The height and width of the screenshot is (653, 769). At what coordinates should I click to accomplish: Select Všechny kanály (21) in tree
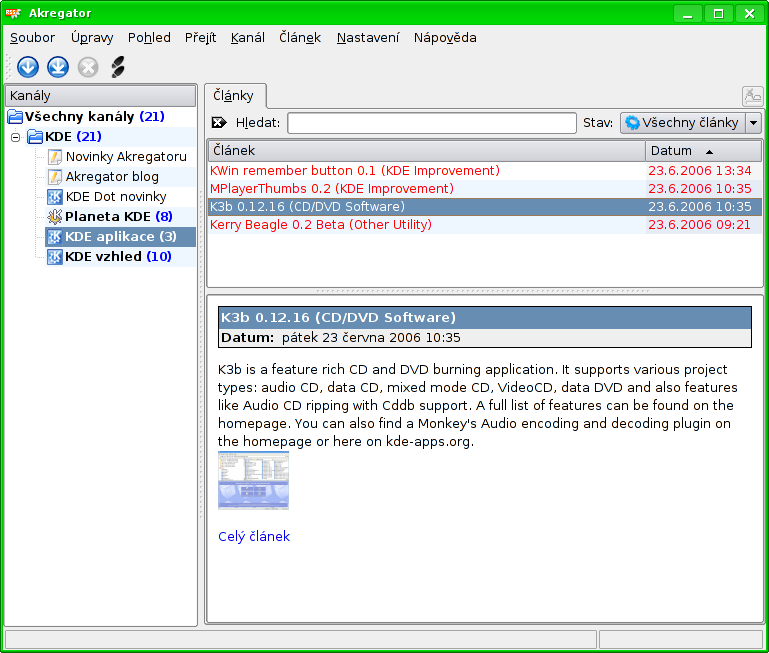click(95, 117)
